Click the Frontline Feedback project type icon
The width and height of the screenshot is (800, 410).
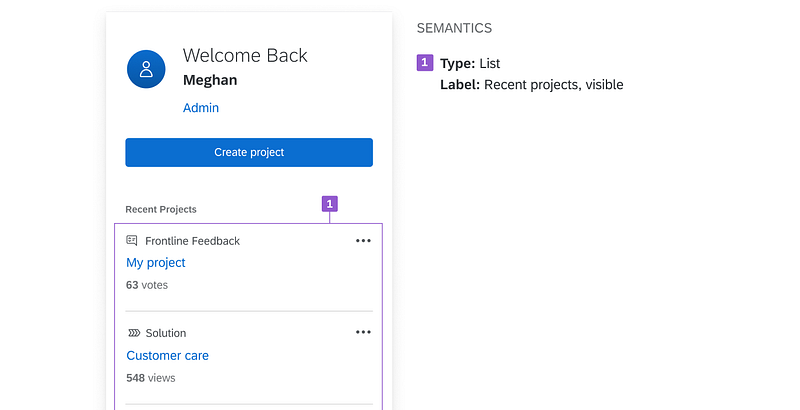click(x=132, y=241)
